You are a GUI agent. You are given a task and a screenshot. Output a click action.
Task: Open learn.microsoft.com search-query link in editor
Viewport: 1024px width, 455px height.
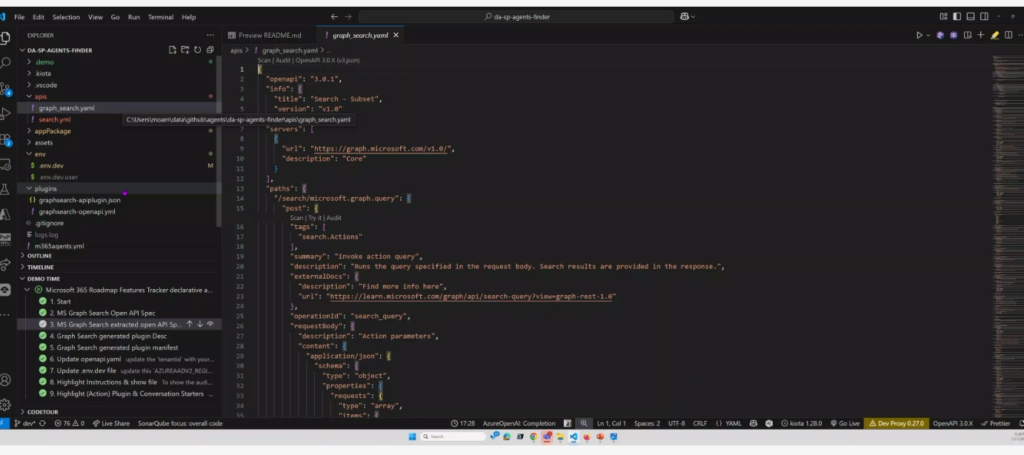471,296
